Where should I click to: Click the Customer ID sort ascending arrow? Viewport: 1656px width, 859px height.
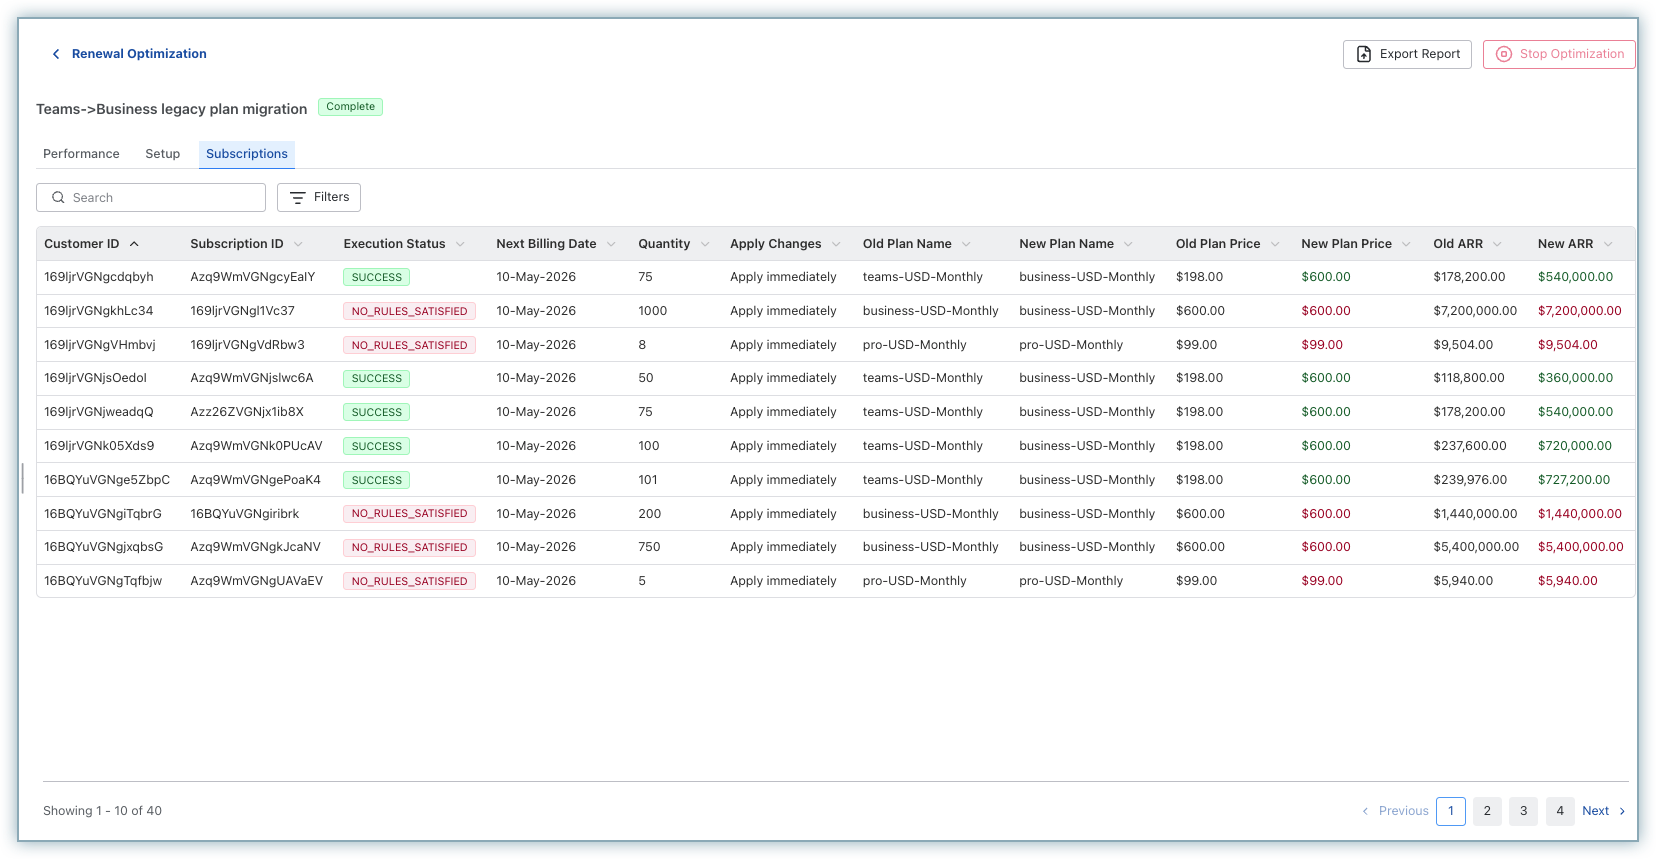(x=134, y=244)
